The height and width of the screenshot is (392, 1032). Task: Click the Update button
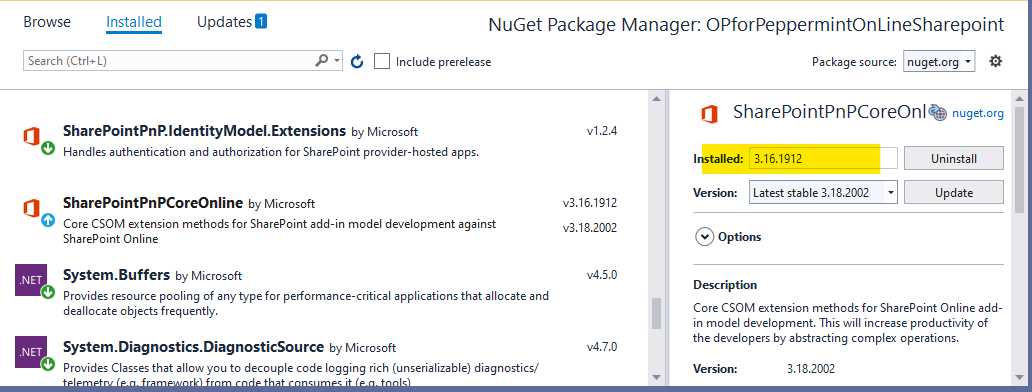coord(954,193)
